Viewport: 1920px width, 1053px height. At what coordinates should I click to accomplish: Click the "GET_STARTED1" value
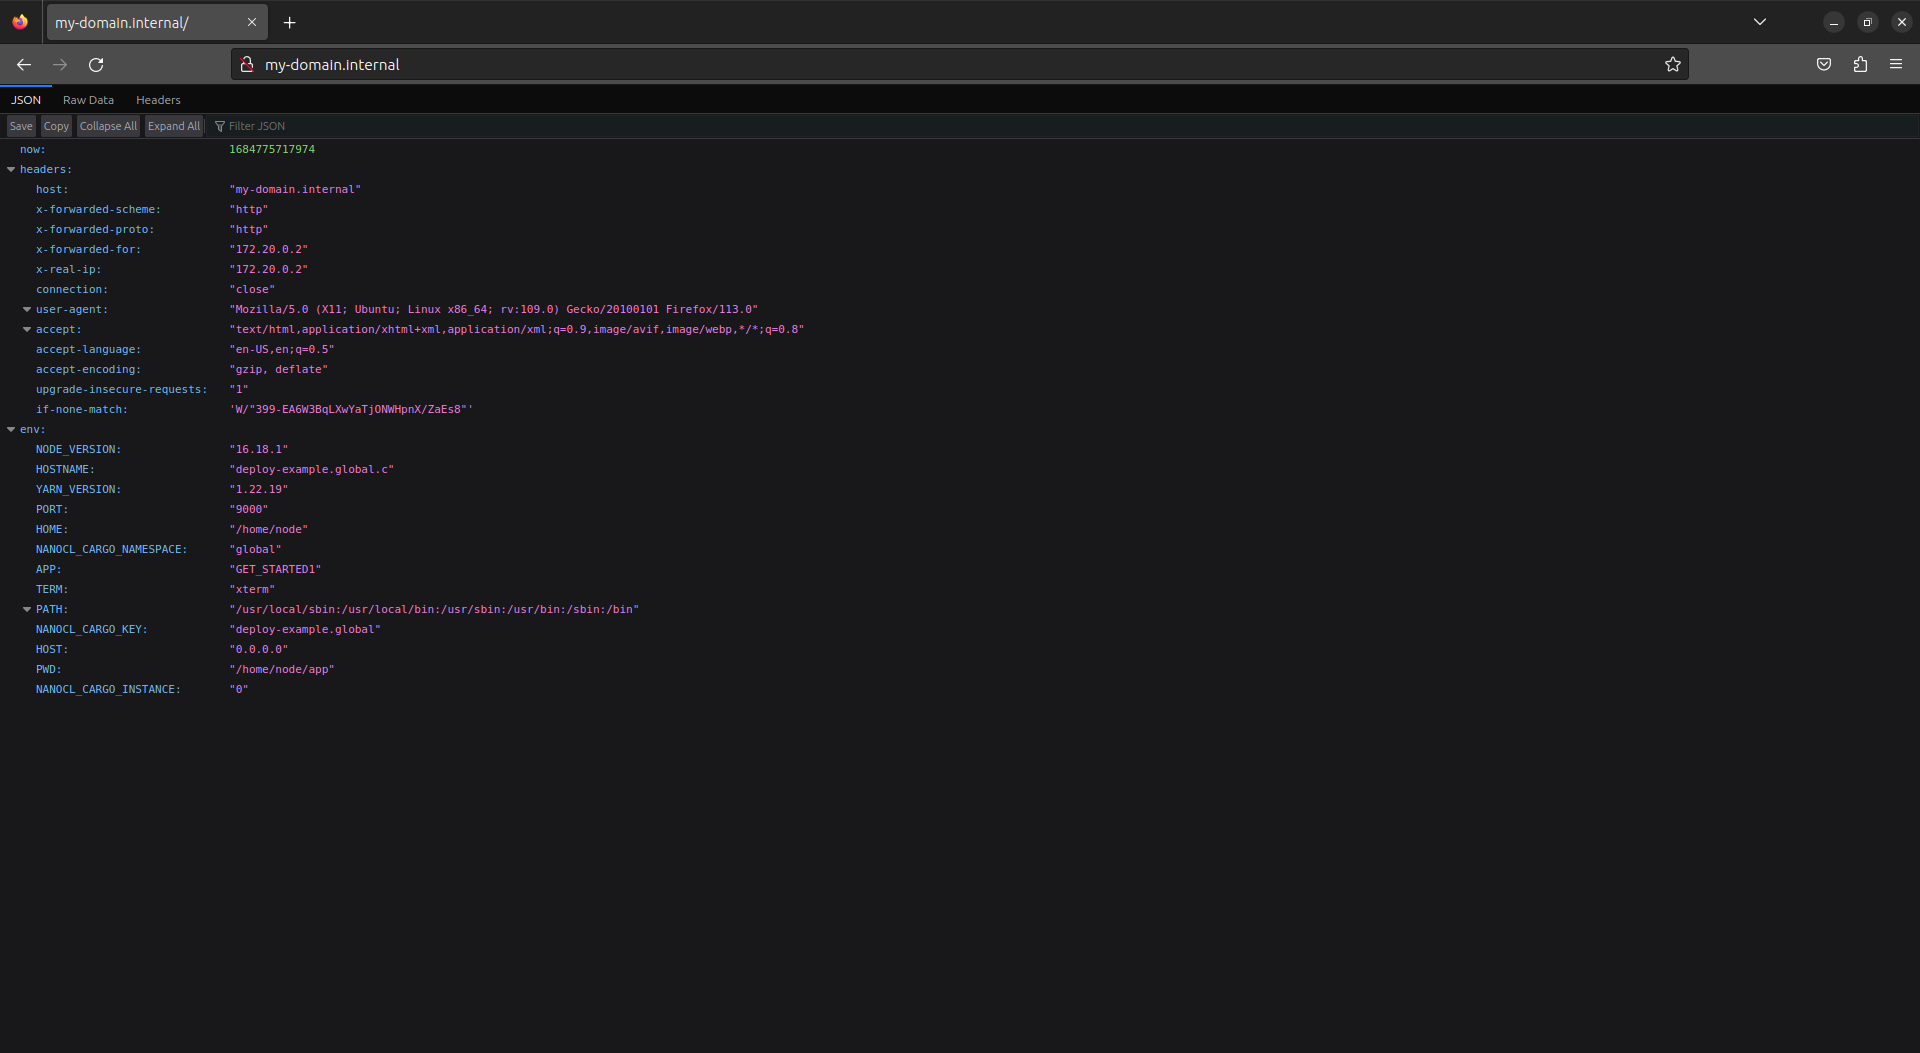[275, 570]
